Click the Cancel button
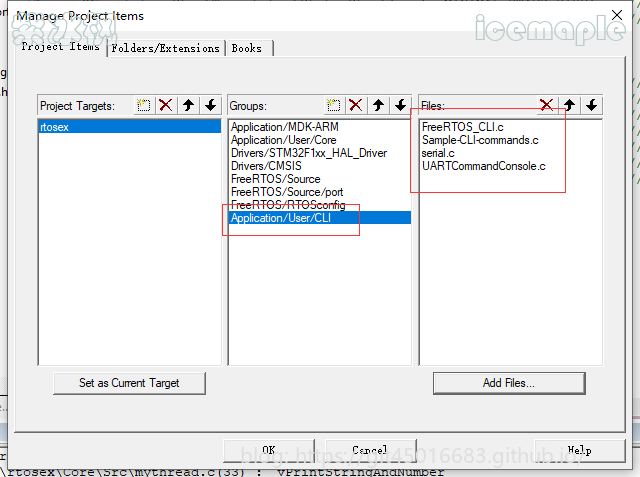 tap(371, 450)
